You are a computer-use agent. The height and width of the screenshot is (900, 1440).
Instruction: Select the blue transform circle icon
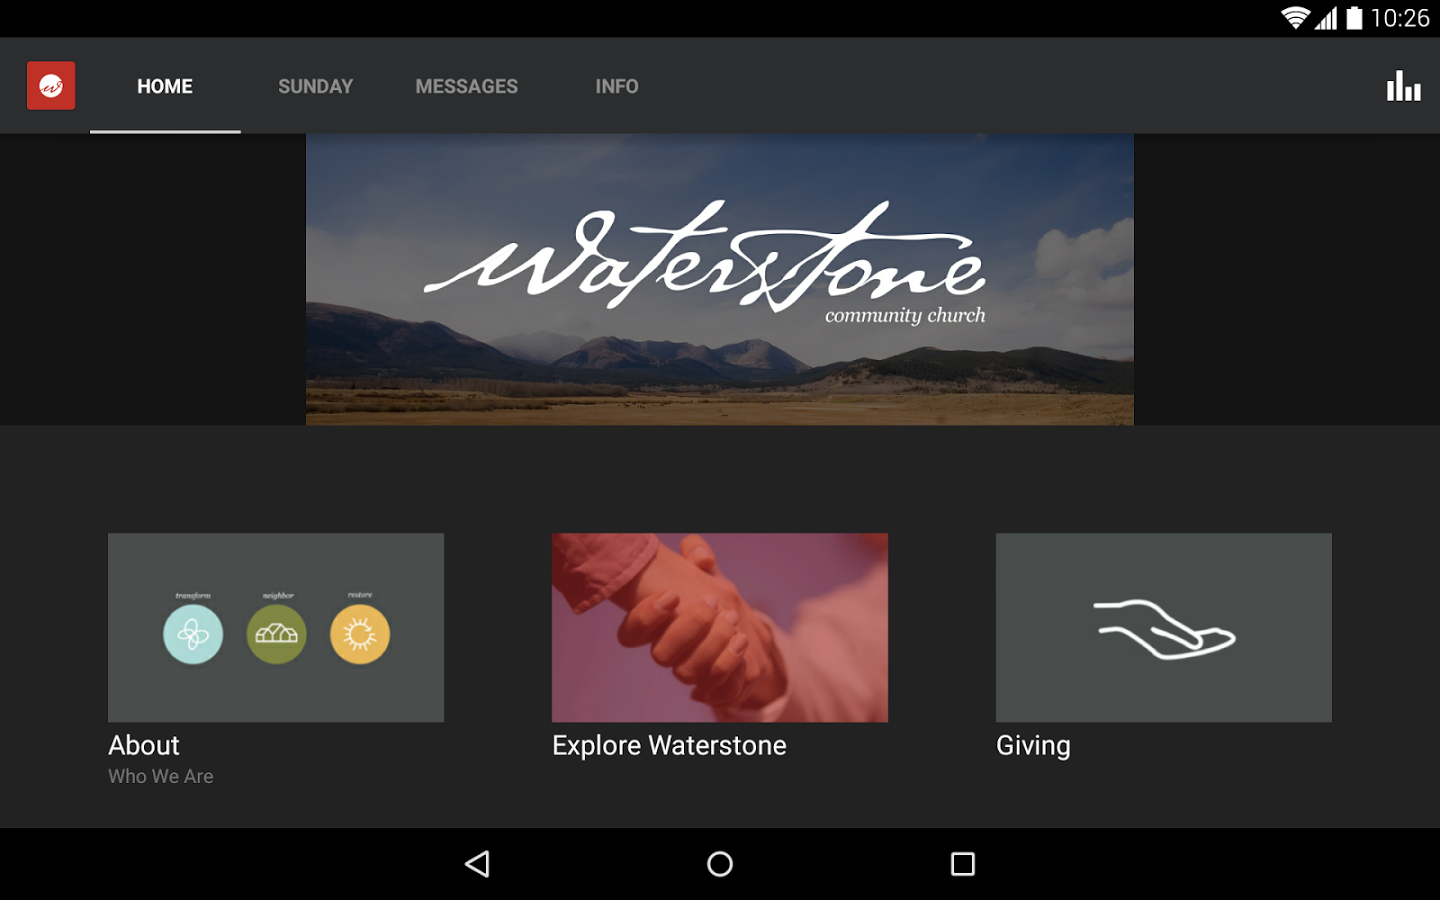coord(193,634)
